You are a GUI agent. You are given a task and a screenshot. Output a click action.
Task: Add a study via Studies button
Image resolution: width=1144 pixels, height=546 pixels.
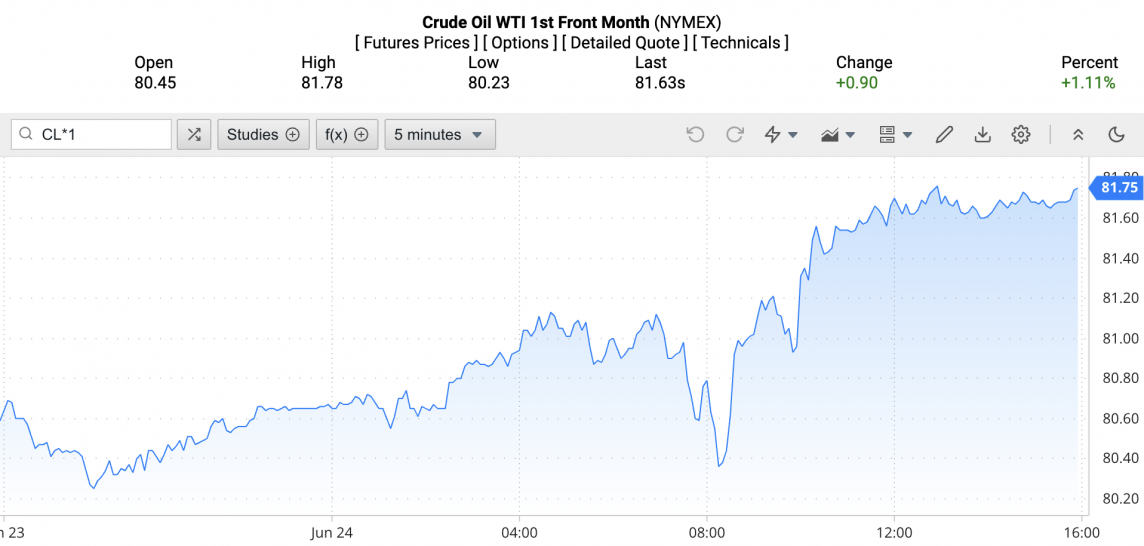[263, 135]
